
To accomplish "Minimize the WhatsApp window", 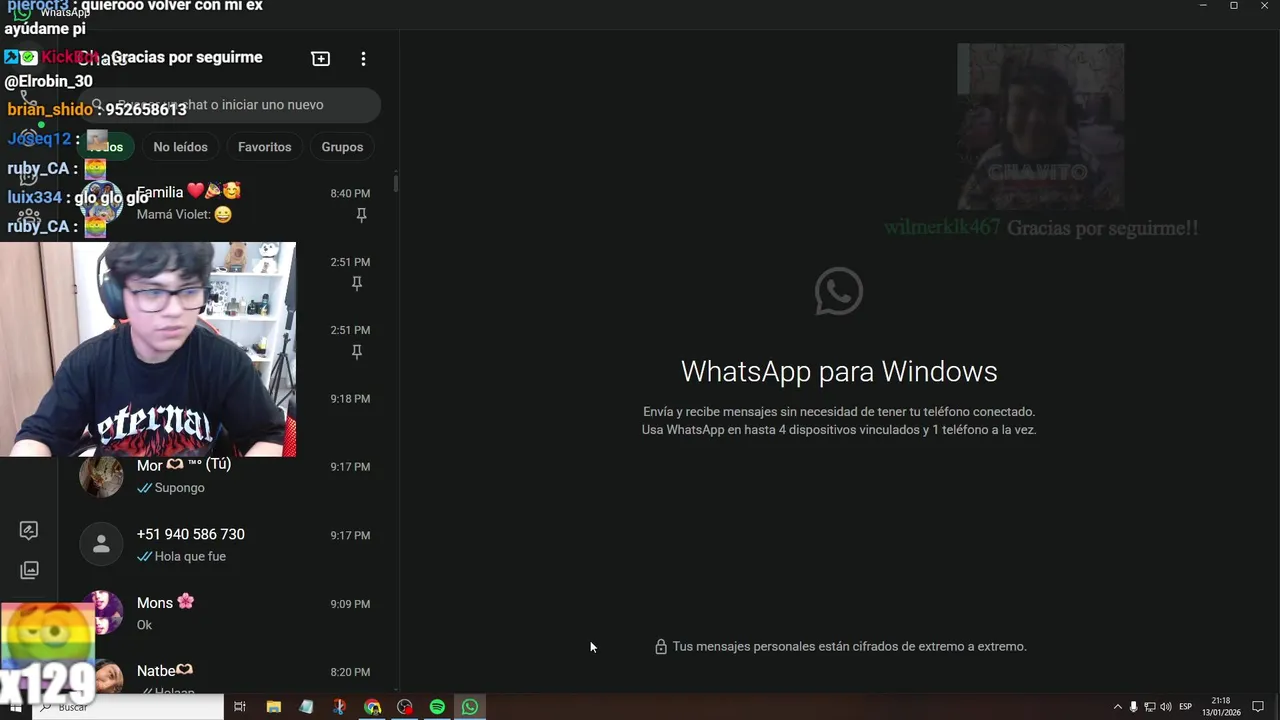I will point(1203,6).
